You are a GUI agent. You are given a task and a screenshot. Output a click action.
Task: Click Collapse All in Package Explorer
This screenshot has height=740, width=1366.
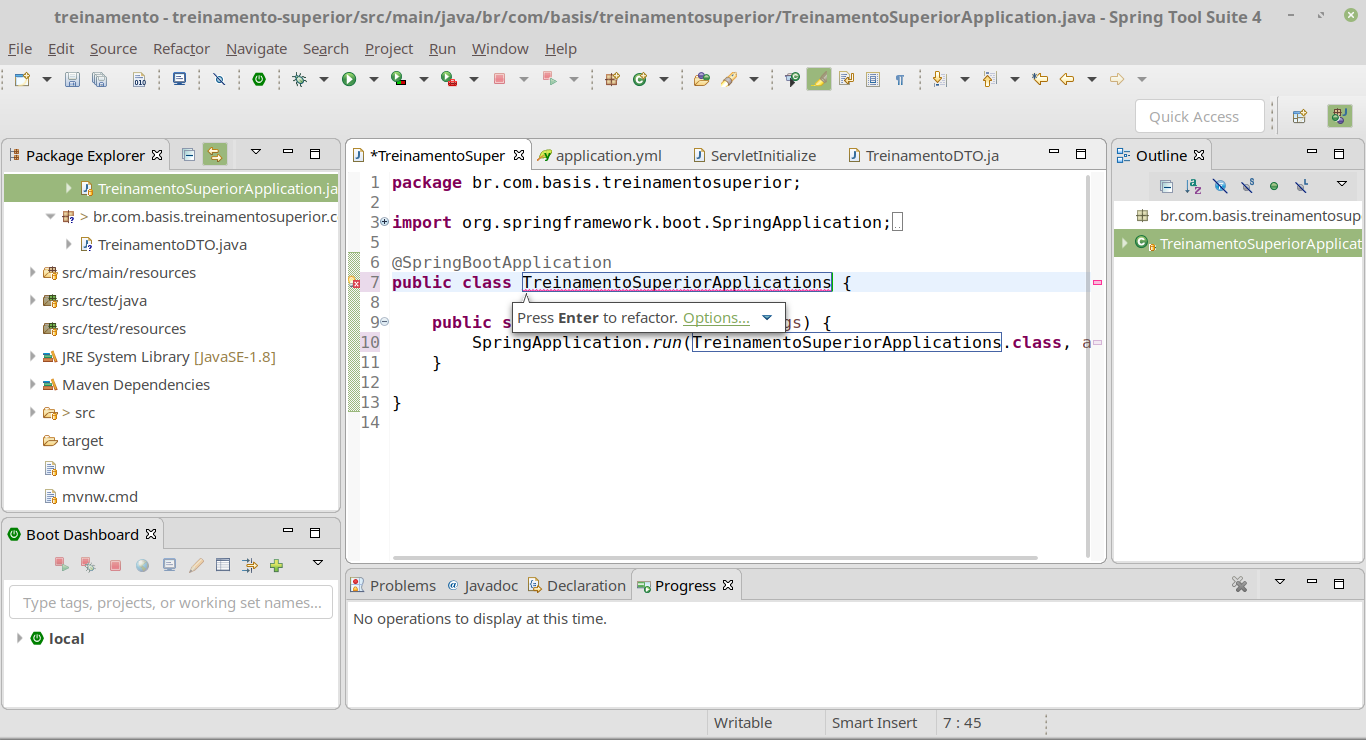pyautogui.click(x=188, y=154)
